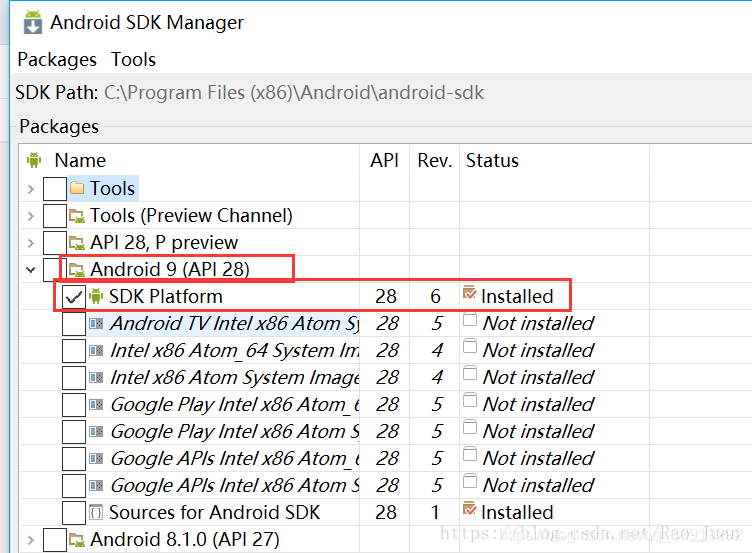Check the API 28, P preview checkbox

[55, 243]
